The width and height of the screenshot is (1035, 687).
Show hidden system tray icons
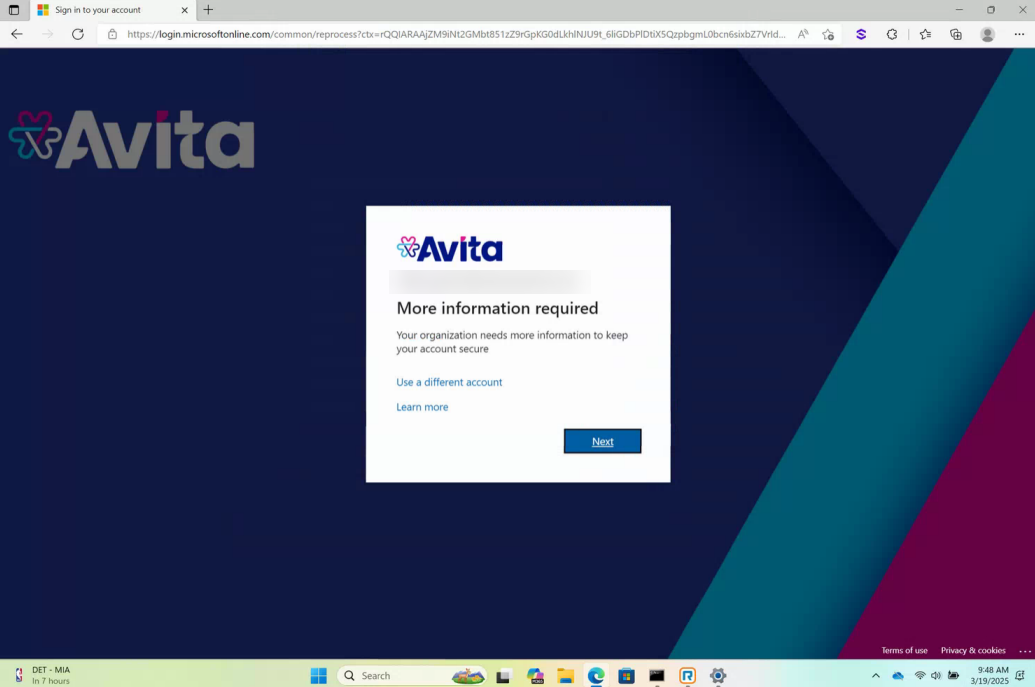pos(875,675)
